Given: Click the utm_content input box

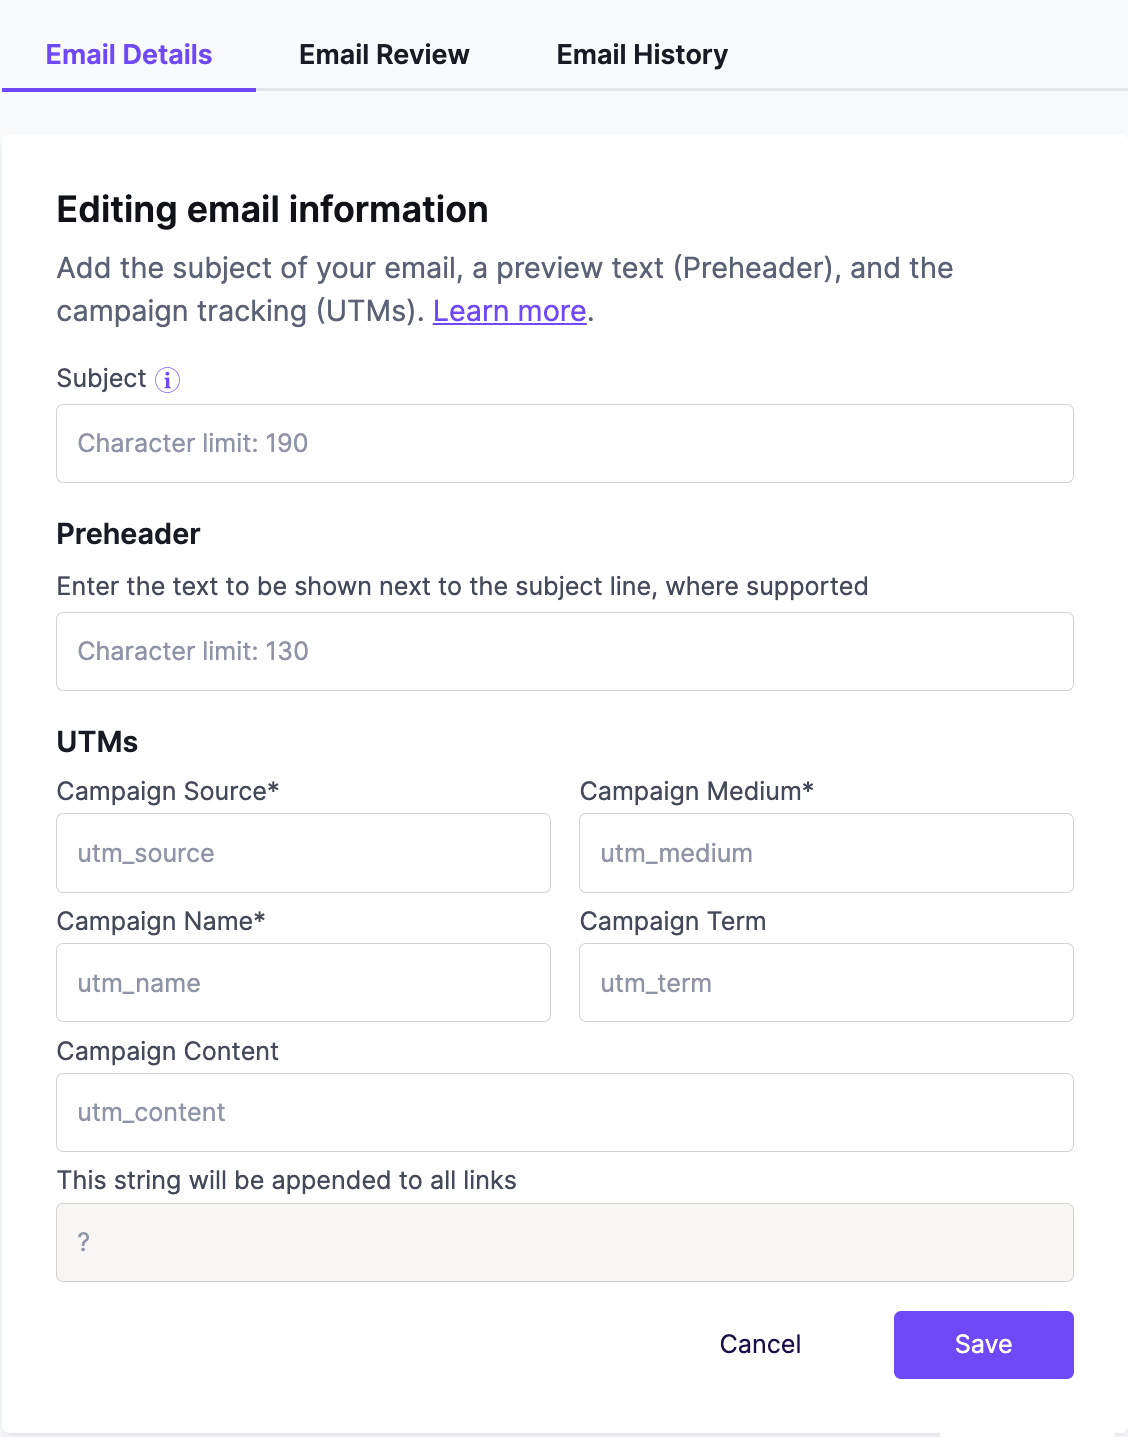Looking at the screenshot, I should 565,1112.
